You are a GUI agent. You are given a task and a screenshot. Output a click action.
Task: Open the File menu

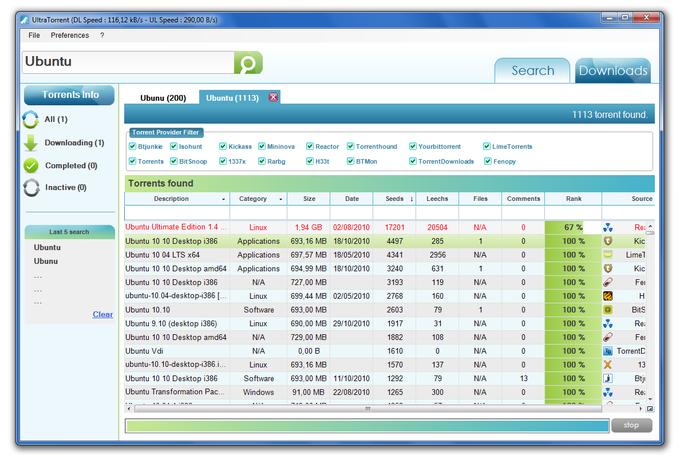34,35
